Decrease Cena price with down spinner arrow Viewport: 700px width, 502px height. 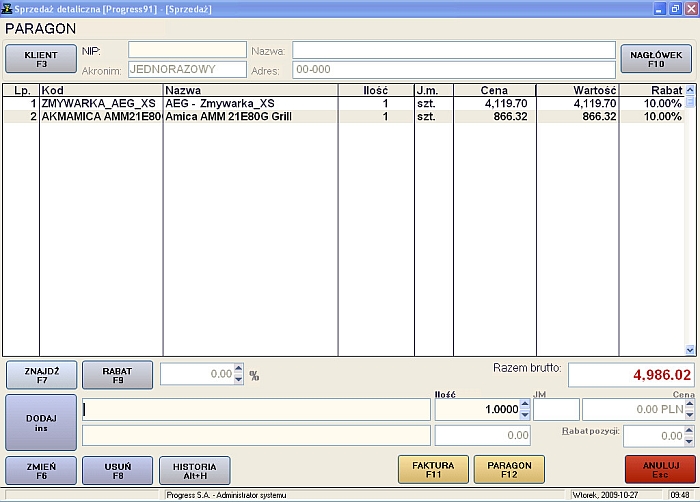point(690,415)
